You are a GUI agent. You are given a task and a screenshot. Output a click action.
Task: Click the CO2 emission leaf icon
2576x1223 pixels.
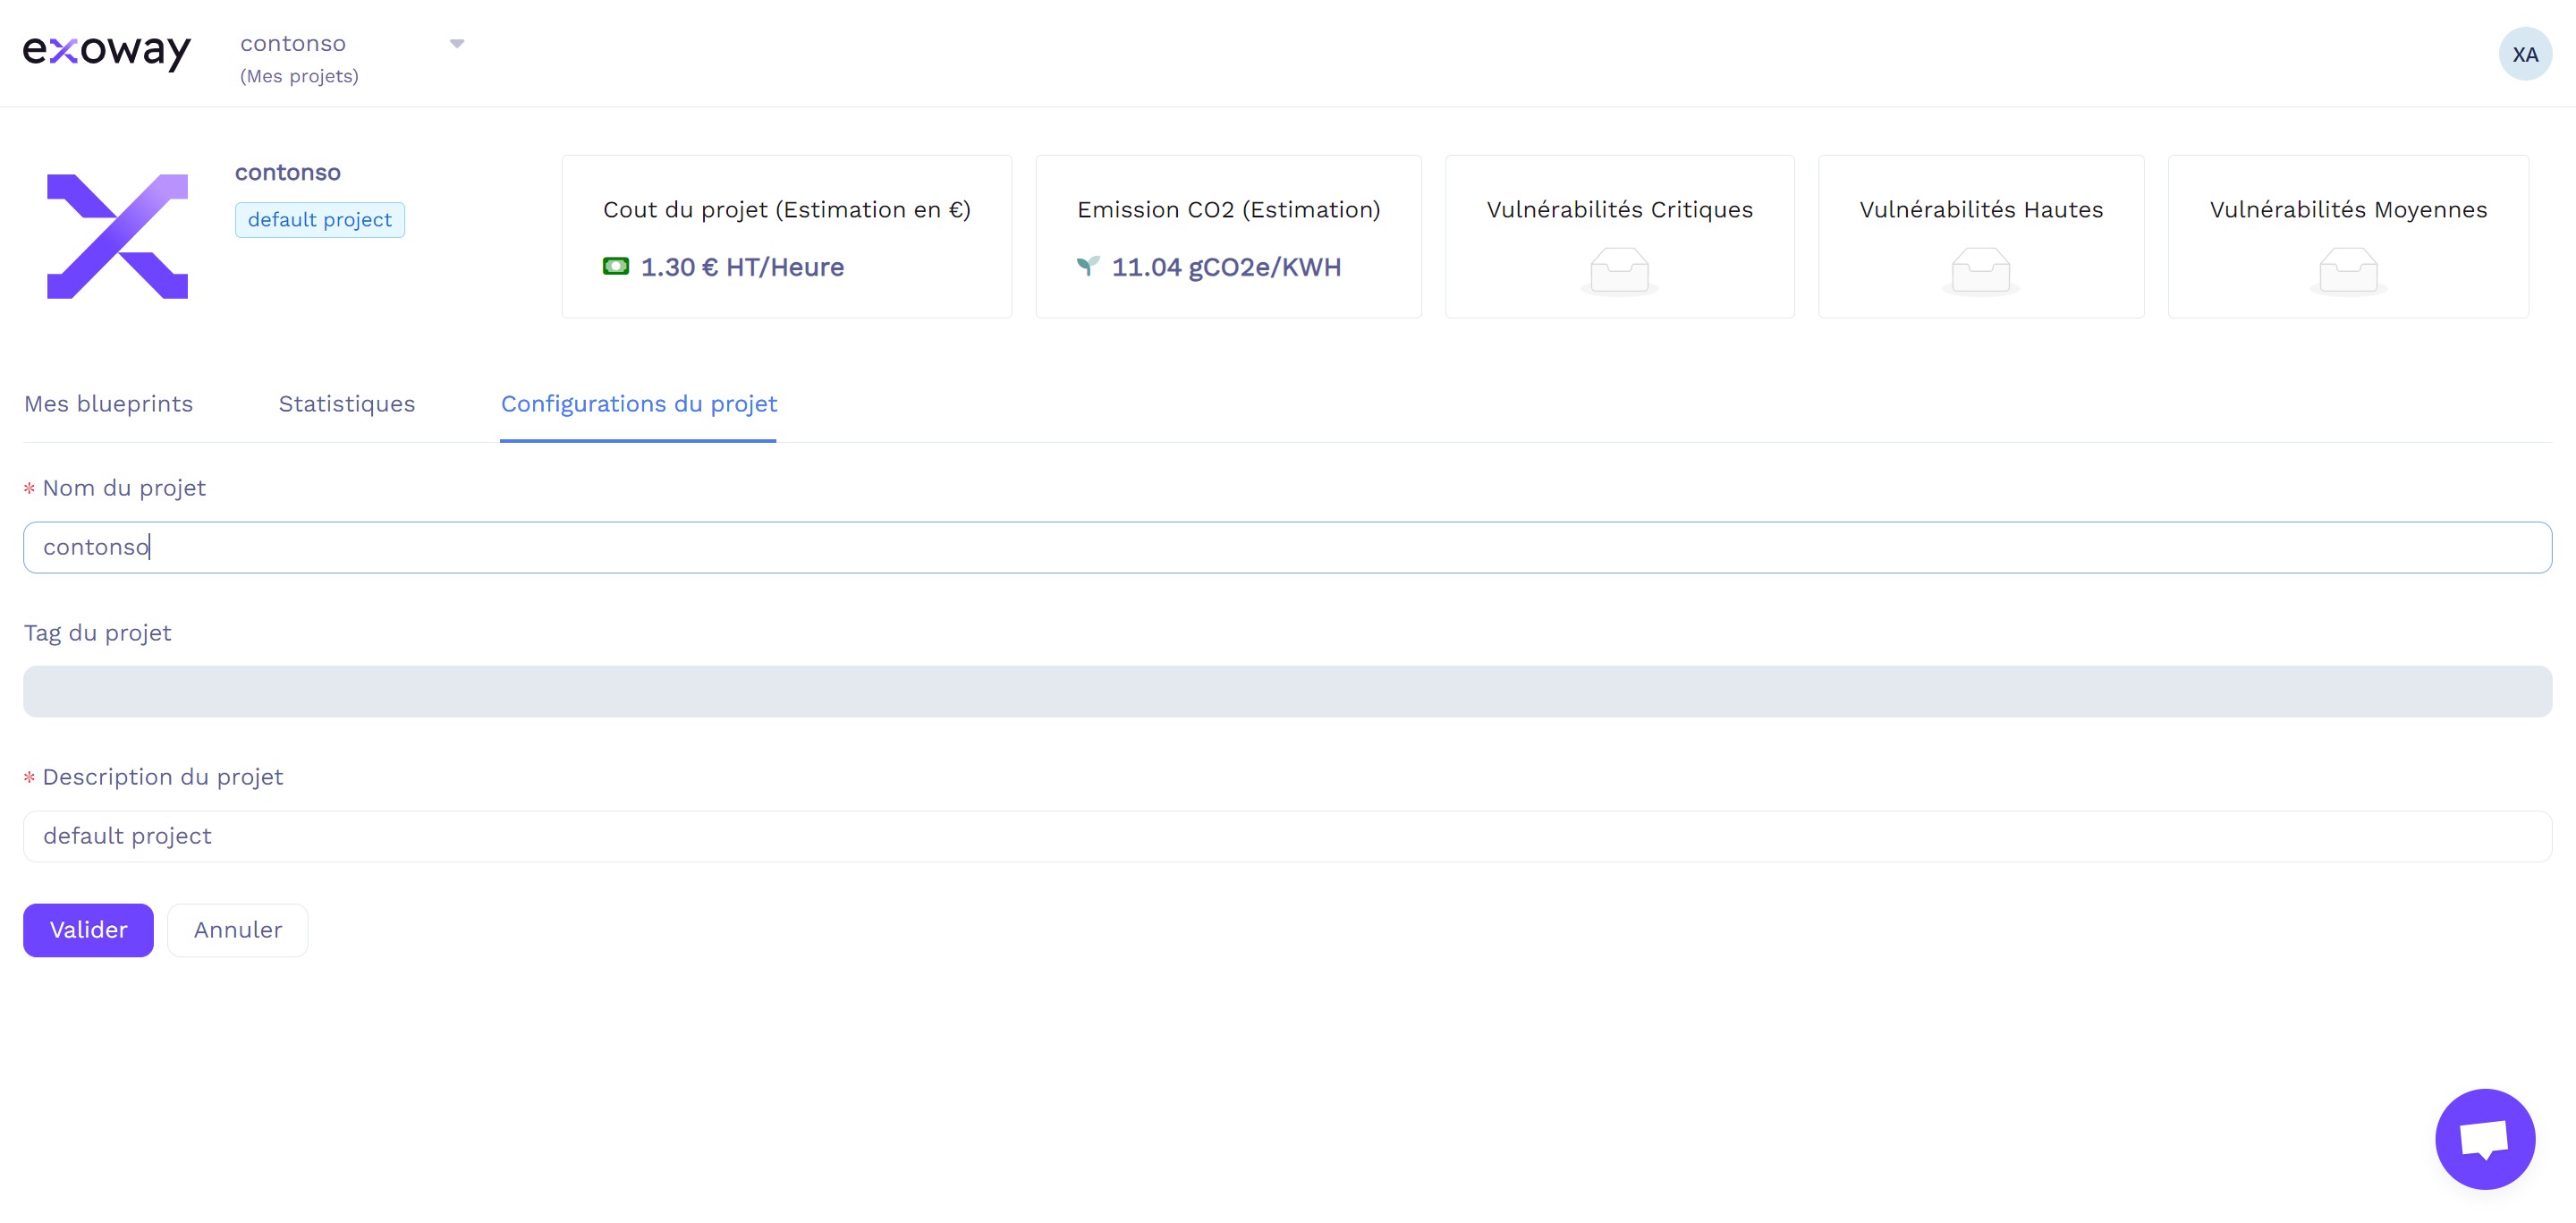[x=1087, y=266]
